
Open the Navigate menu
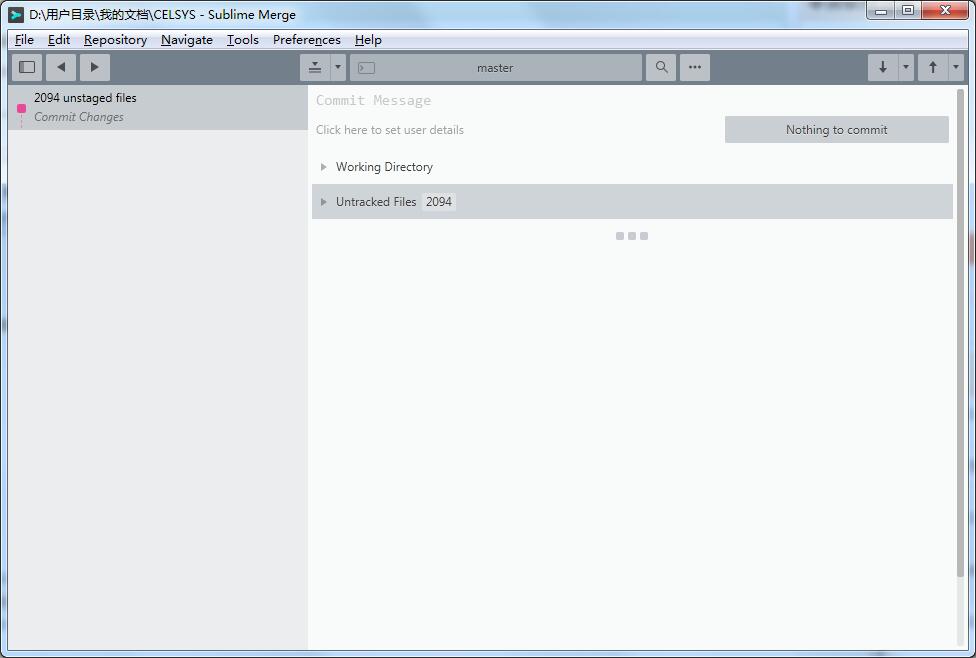(x=187, y=40)
